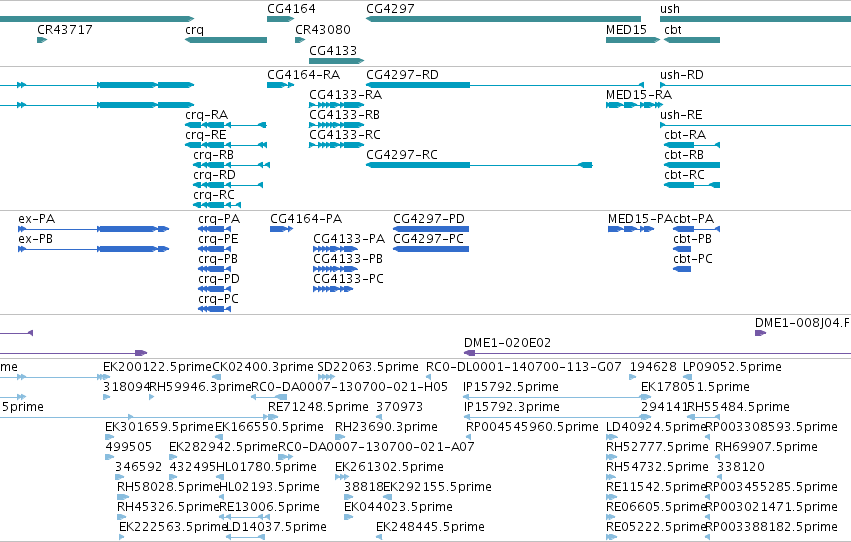Open the crq-PA protein label
The height and width of the screenshot is (542, 851).
219,219
